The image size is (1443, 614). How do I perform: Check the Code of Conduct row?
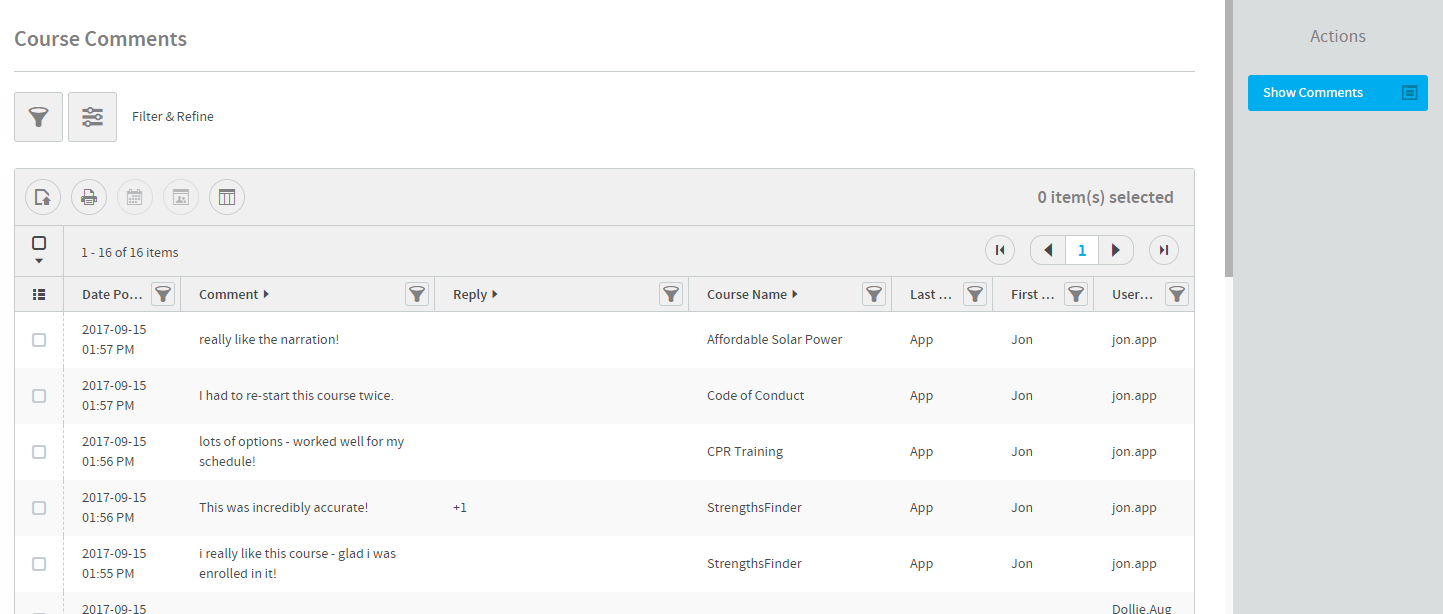coord(39,396)
